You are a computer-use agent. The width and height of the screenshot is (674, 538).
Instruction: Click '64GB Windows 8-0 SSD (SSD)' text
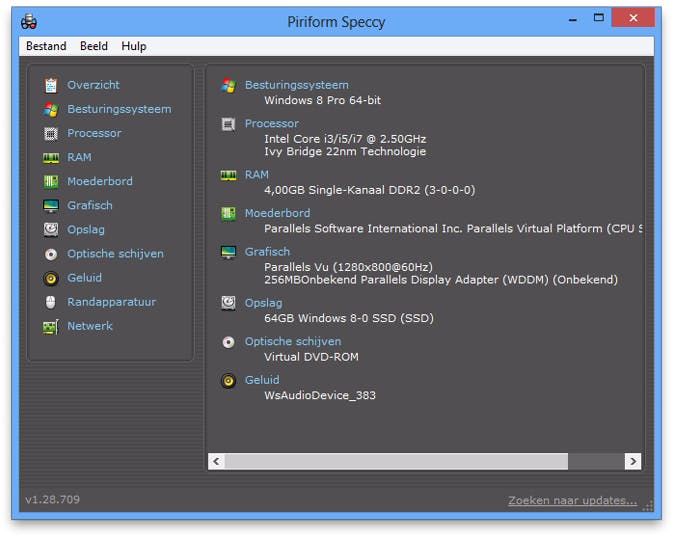click(349, 318)
